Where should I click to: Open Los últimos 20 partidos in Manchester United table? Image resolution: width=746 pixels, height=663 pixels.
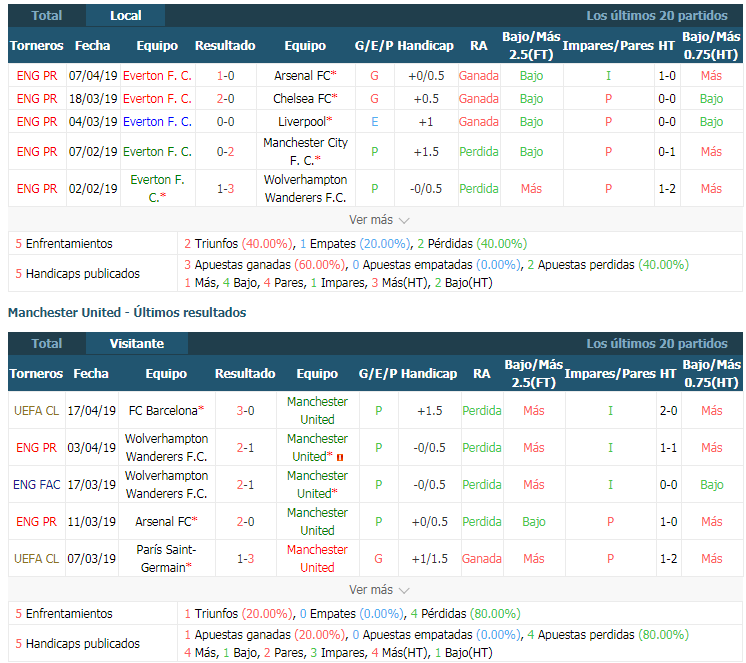(x=657, y=343)
